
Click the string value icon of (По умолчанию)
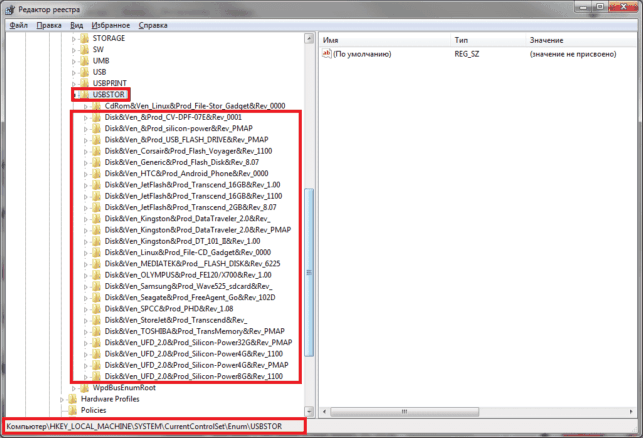point(327,54)
